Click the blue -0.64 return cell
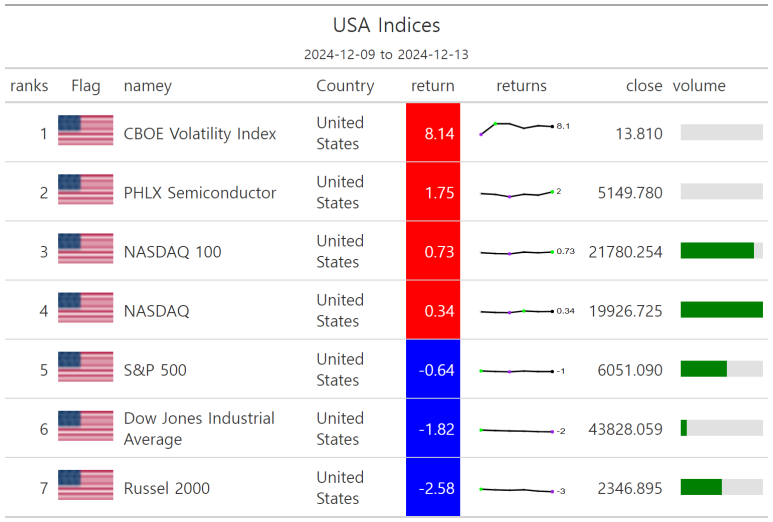 [433, 369]
